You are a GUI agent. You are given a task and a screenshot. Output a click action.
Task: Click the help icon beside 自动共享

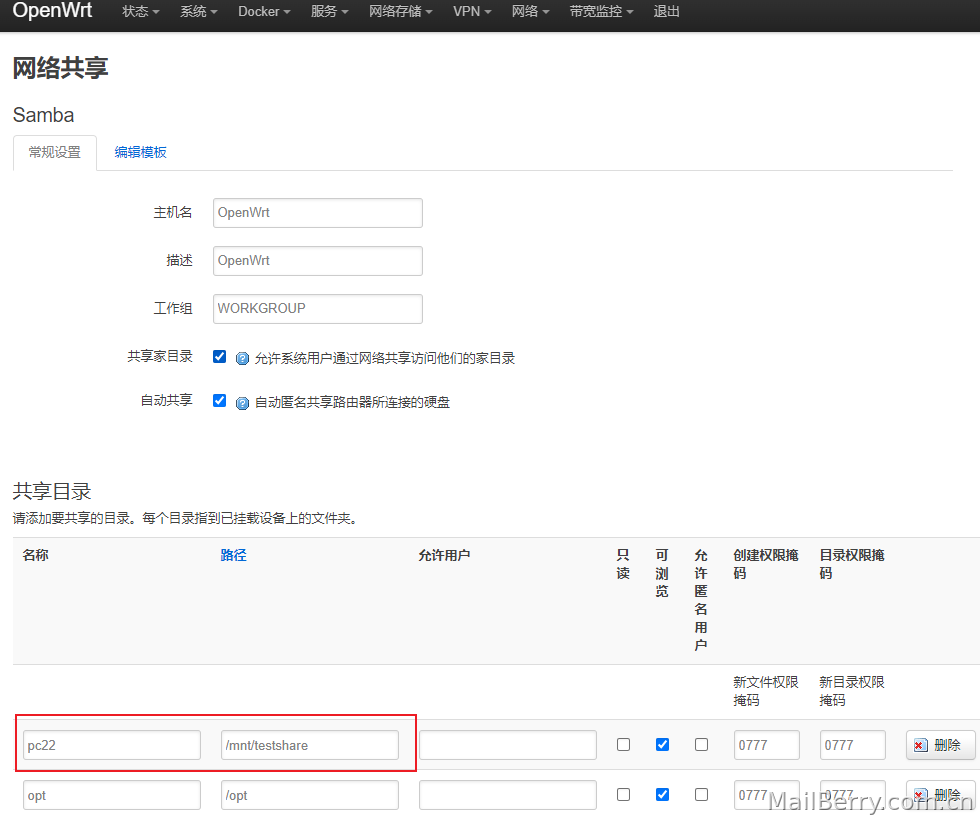click(242, 403)
